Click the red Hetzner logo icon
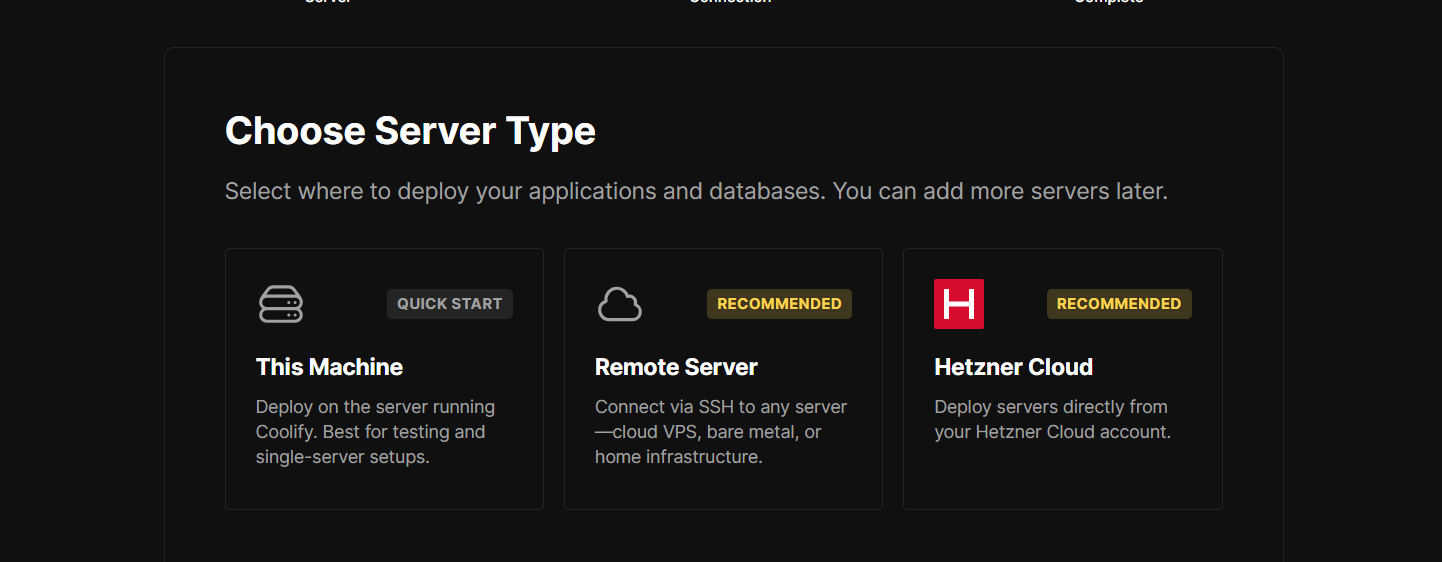This screenshot has height=562, width=1442. tap(958, 304)
